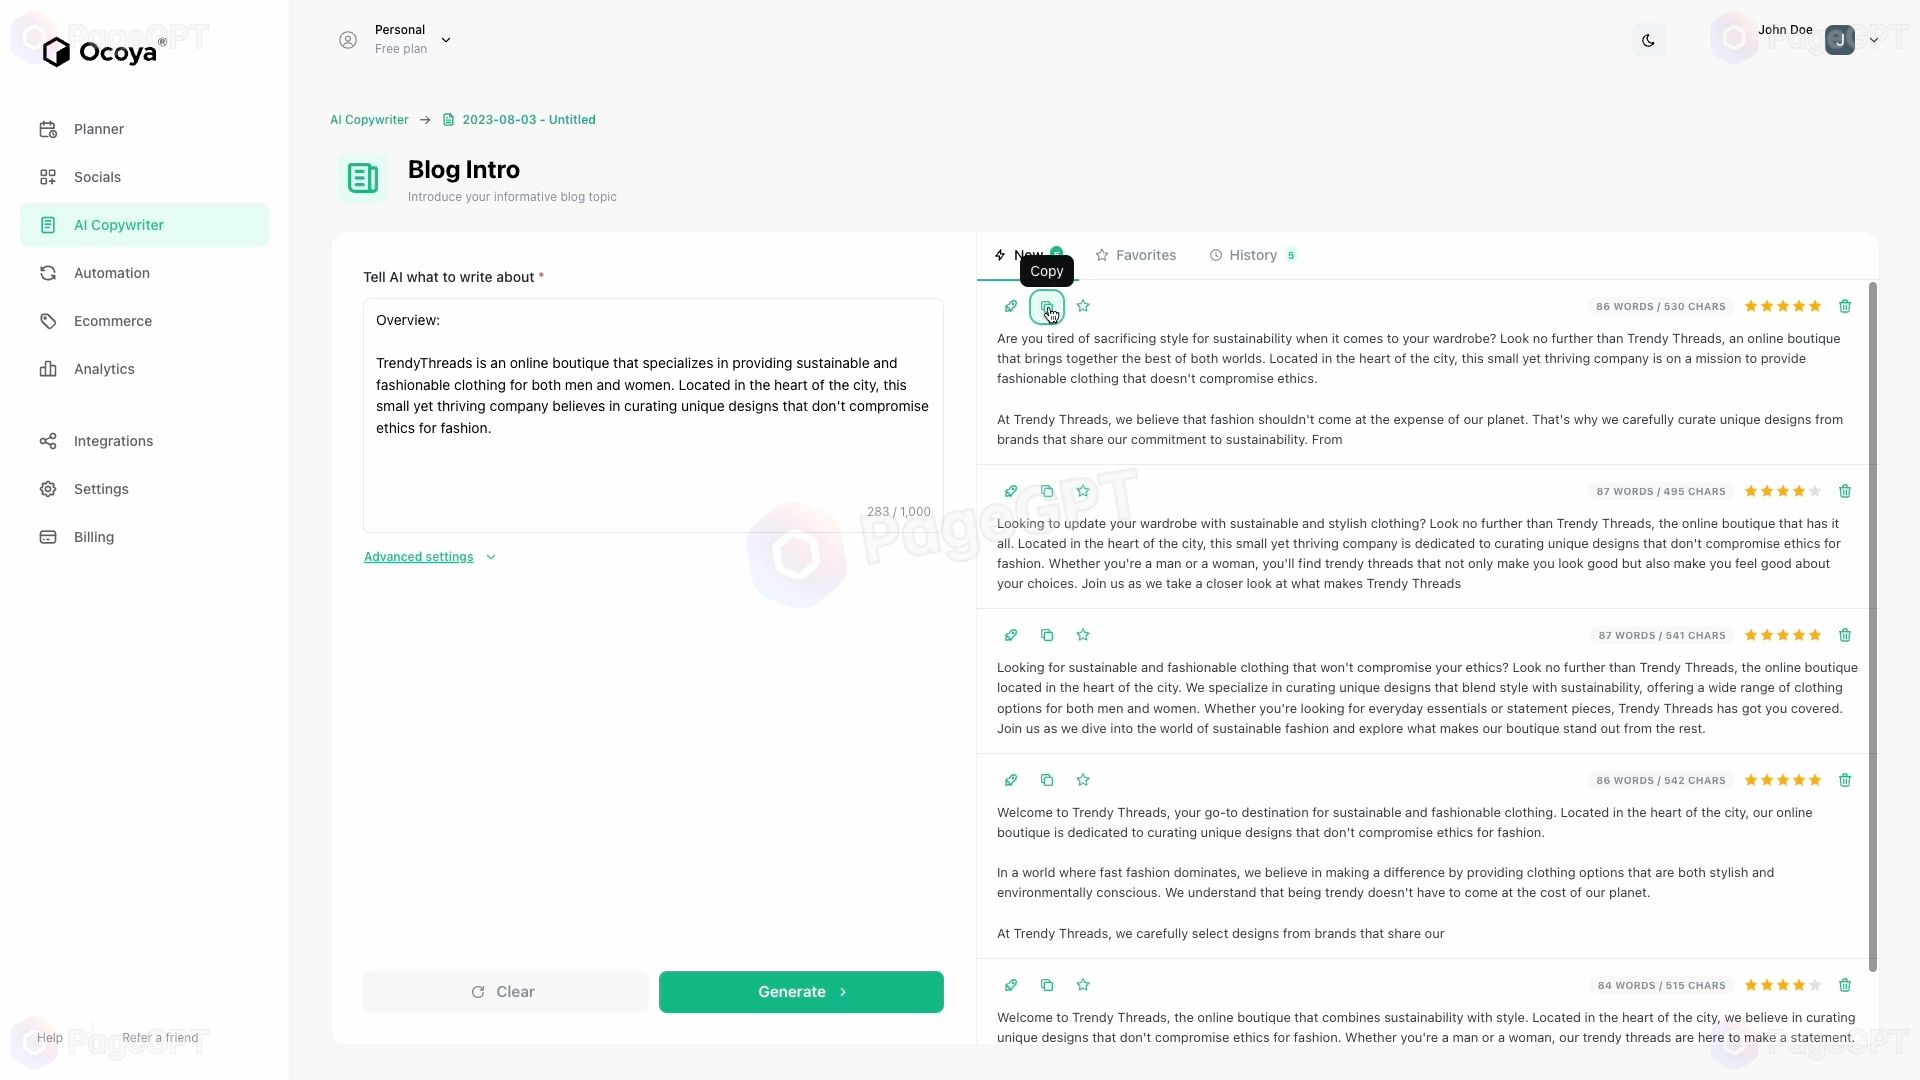The height and width of the screenshot is (1080, 1920).
Task: Click the copy icon on first result
Action: pos(1048,306)
